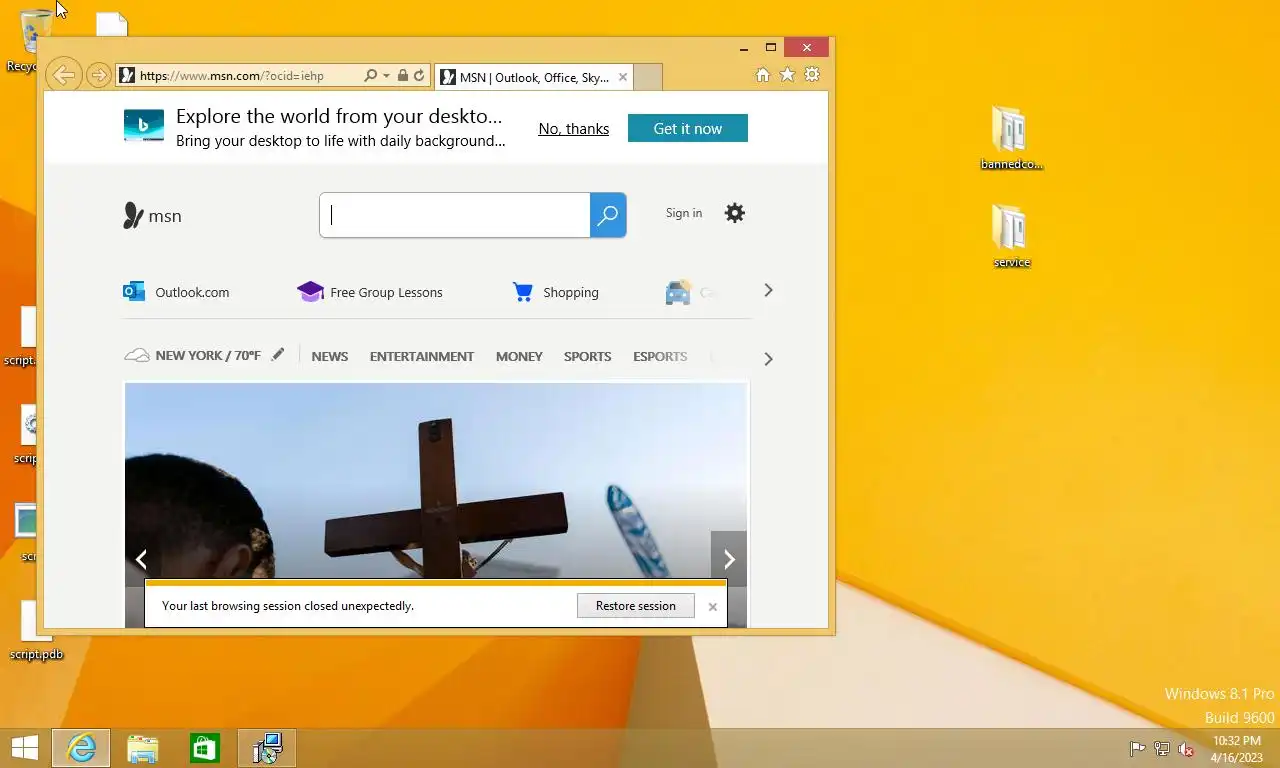
Task: Open File Explorer from the taskbar
Action: [x=143, y=748]
